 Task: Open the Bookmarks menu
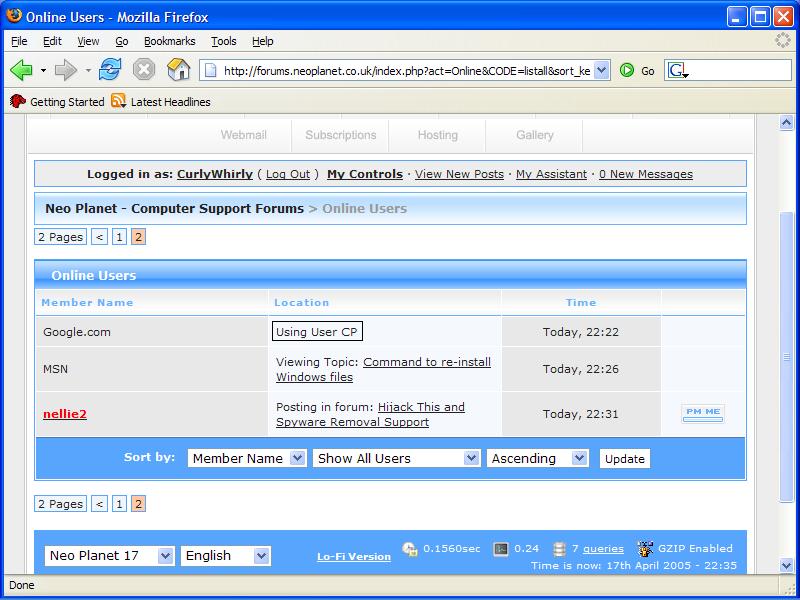(169, 41)
